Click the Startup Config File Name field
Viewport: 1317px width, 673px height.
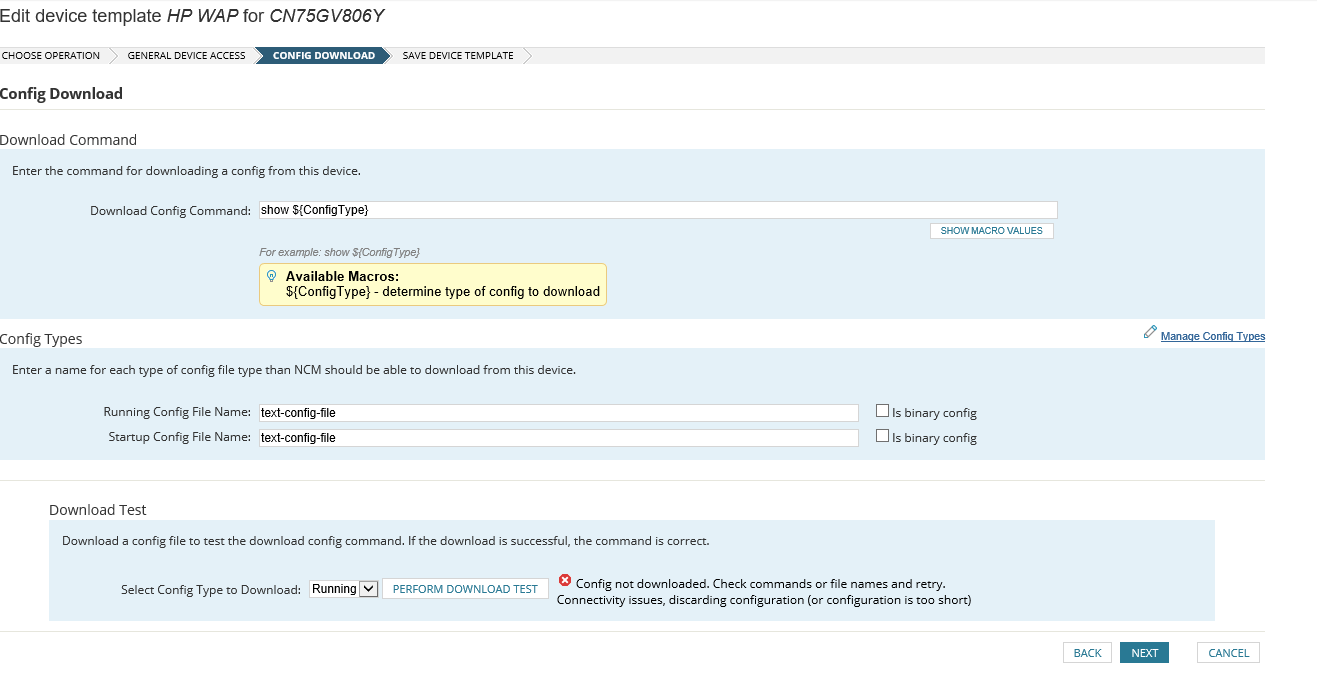558,437
